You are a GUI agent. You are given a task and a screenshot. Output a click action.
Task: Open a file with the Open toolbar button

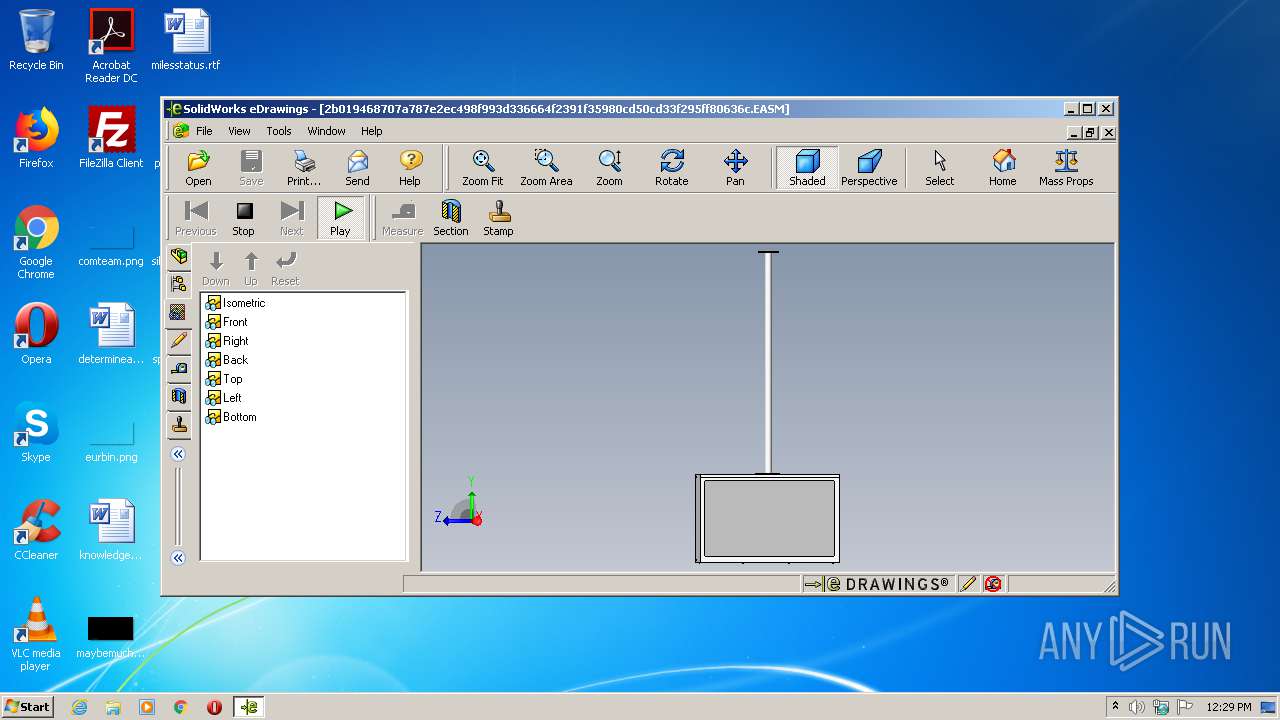point(198,168)
